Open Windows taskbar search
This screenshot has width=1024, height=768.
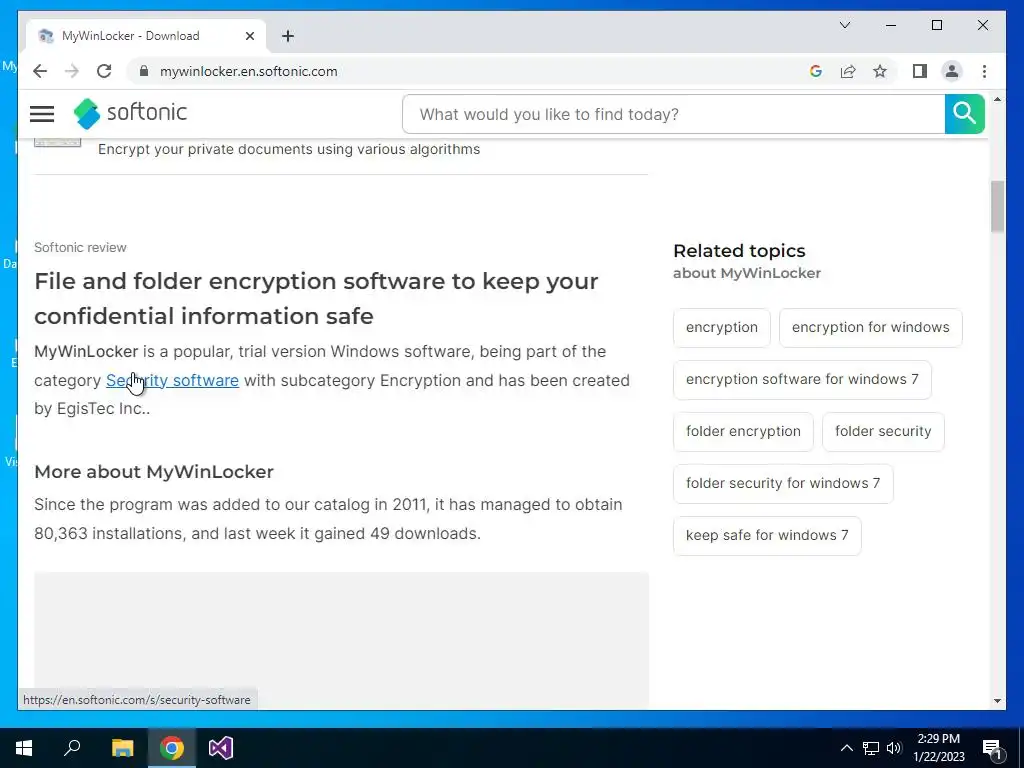[72, 748]
